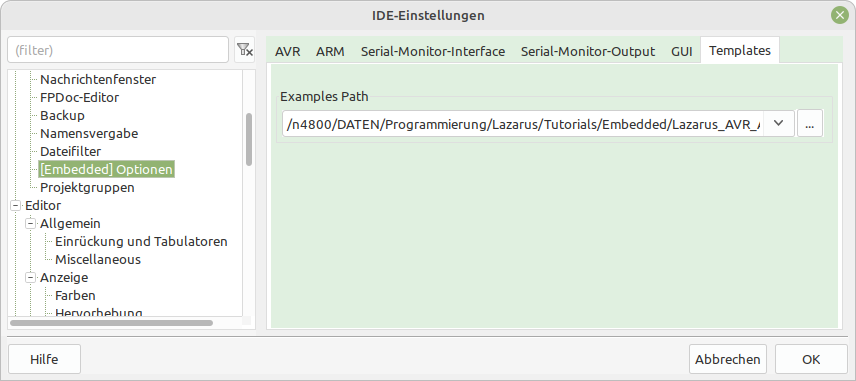Screen dimensions: 856x381
Task: Click into the filter search field
Action: pyautogui.click(x=118, y=50)
